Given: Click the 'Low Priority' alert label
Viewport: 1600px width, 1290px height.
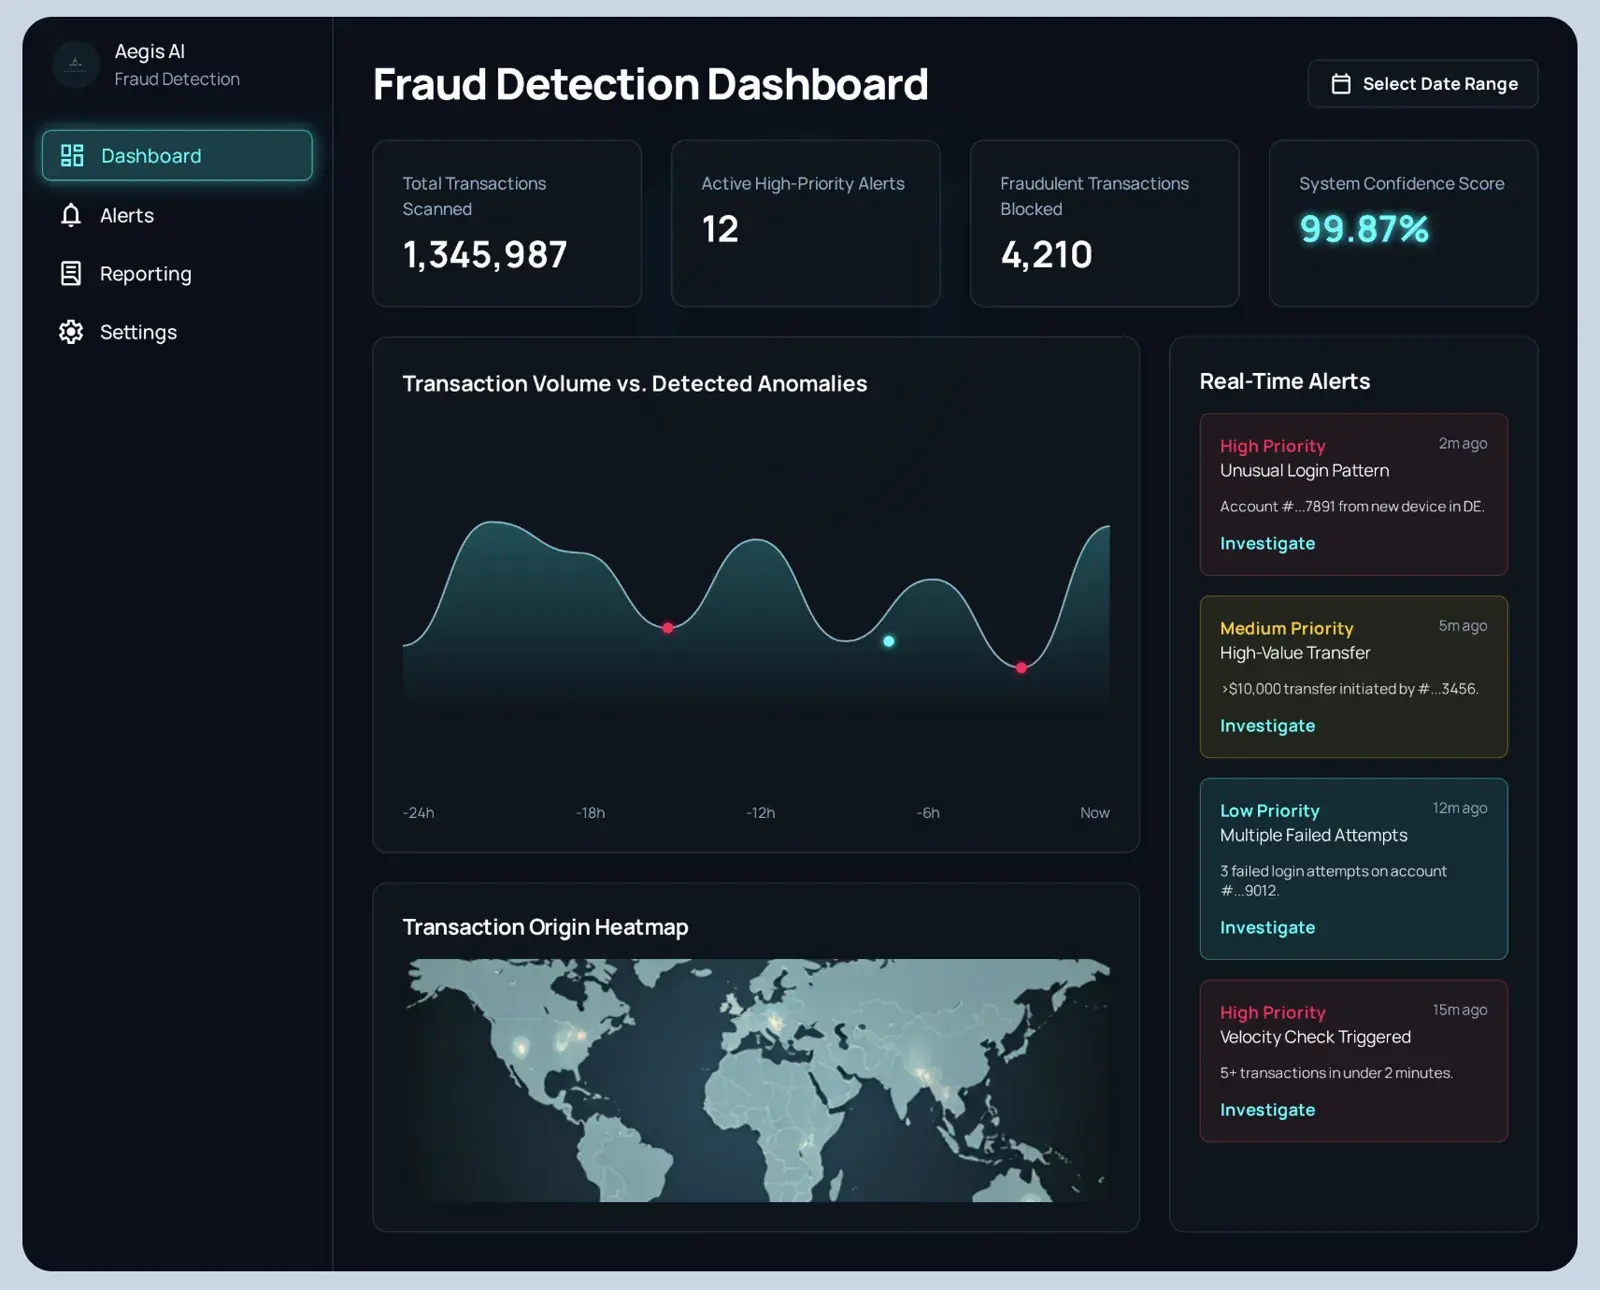Looking at the screenshot, I should point(1269,810).
